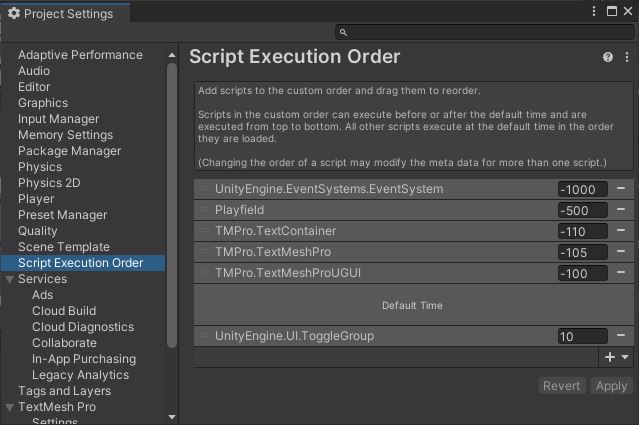Remove the Playfield script entry
The height and width of the screenshot is (425, 639).
coord(621,209)
